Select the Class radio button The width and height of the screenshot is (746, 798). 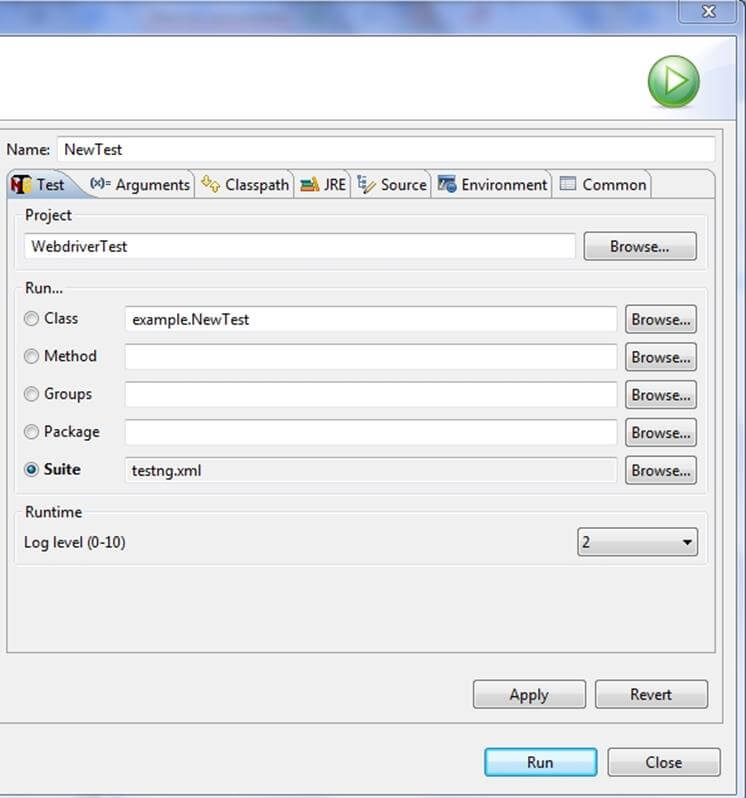[32, 319]
